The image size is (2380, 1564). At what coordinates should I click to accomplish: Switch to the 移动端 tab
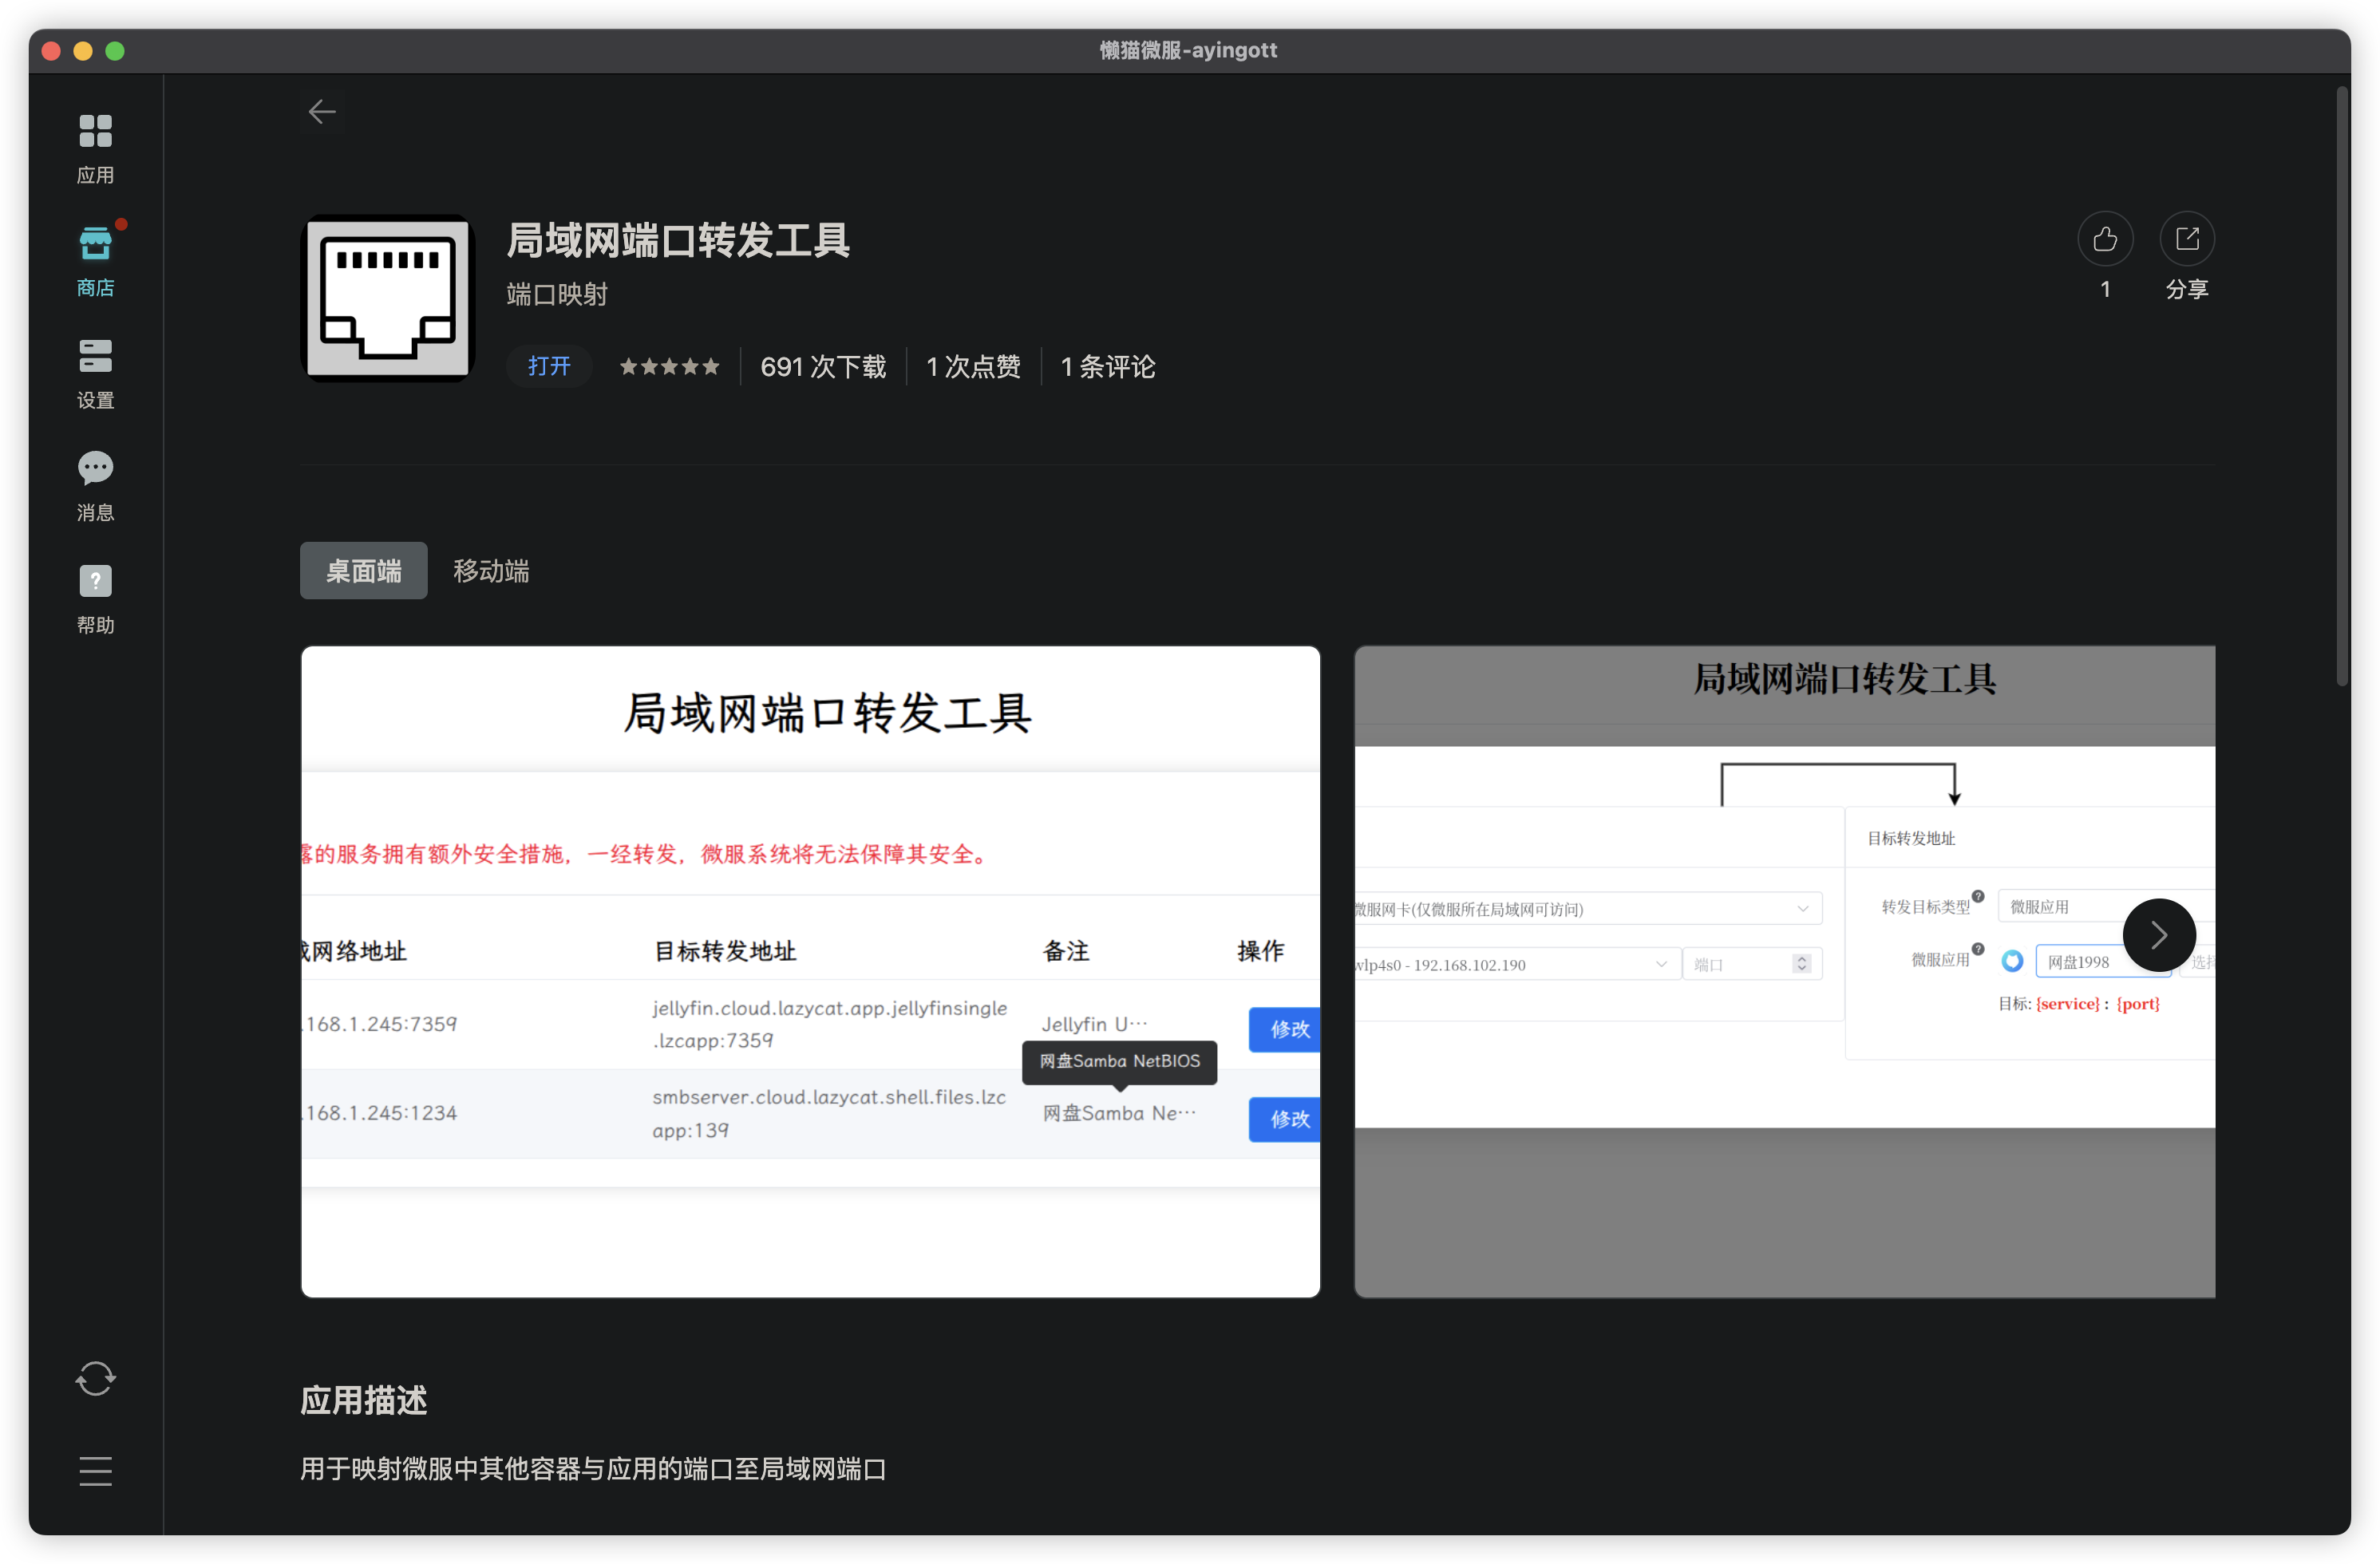click(x=491, y=571)
